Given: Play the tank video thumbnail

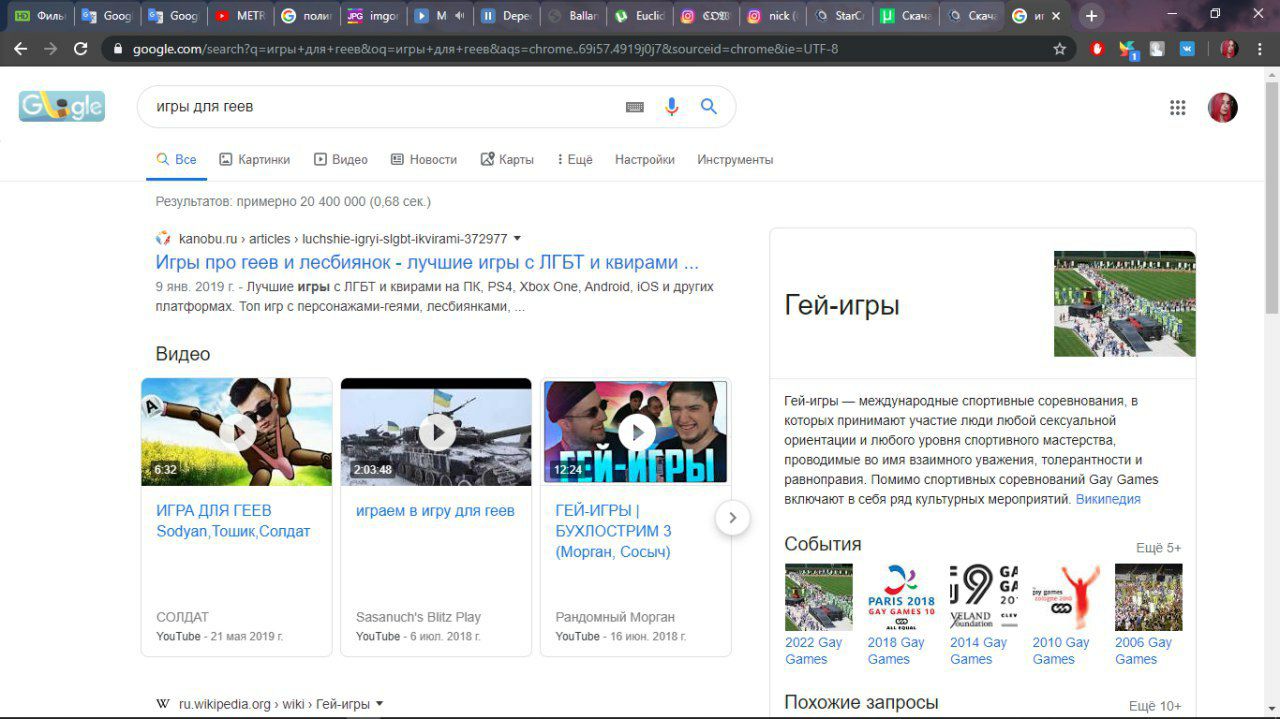Looking at the screenshot, I should tap(436, 432).
